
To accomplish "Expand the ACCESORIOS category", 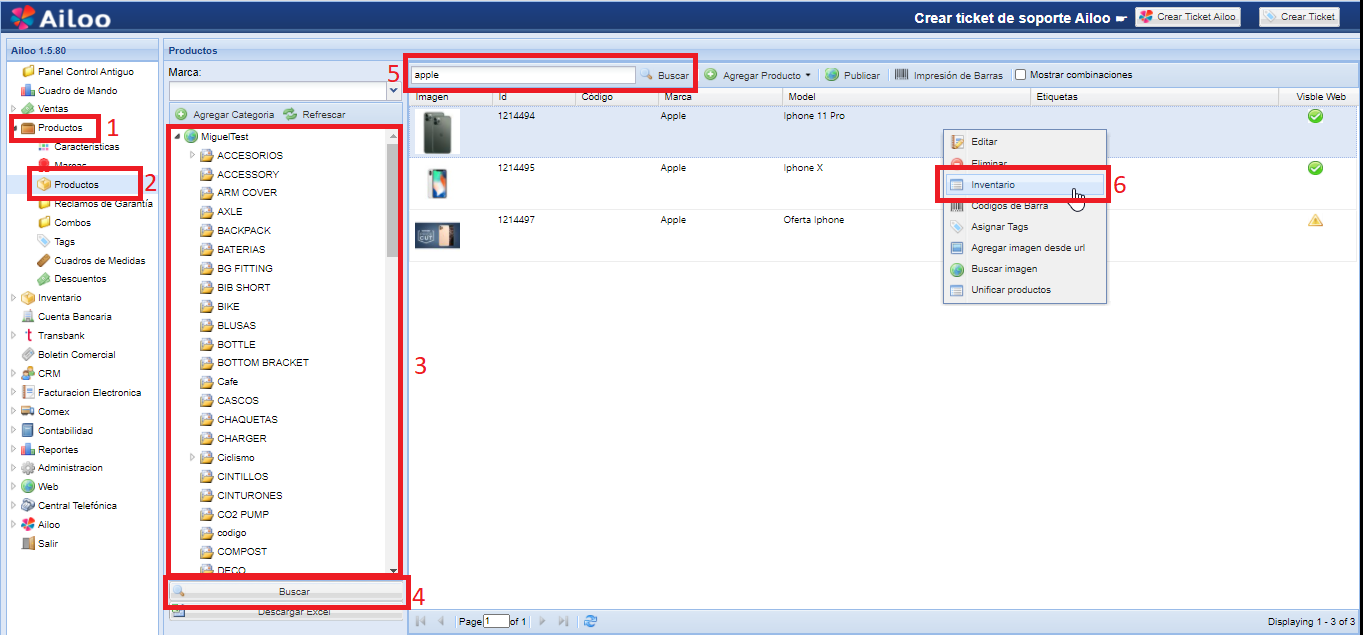I will (193, 155).
